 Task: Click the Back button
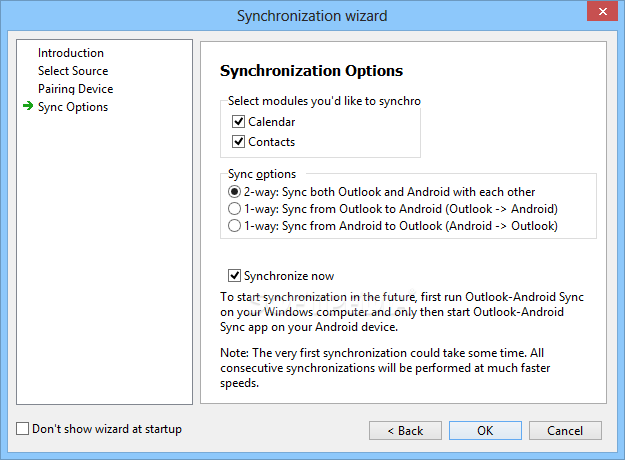pyautogui.click(x=405, y=431)
